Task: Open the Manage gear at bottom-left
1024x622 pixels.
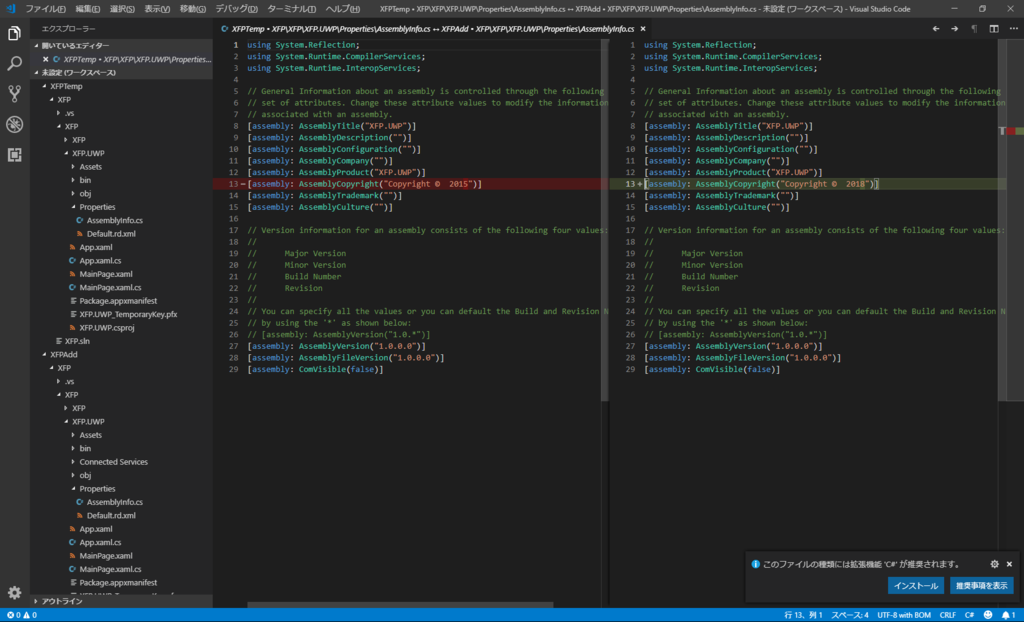Action: (14, 593)
